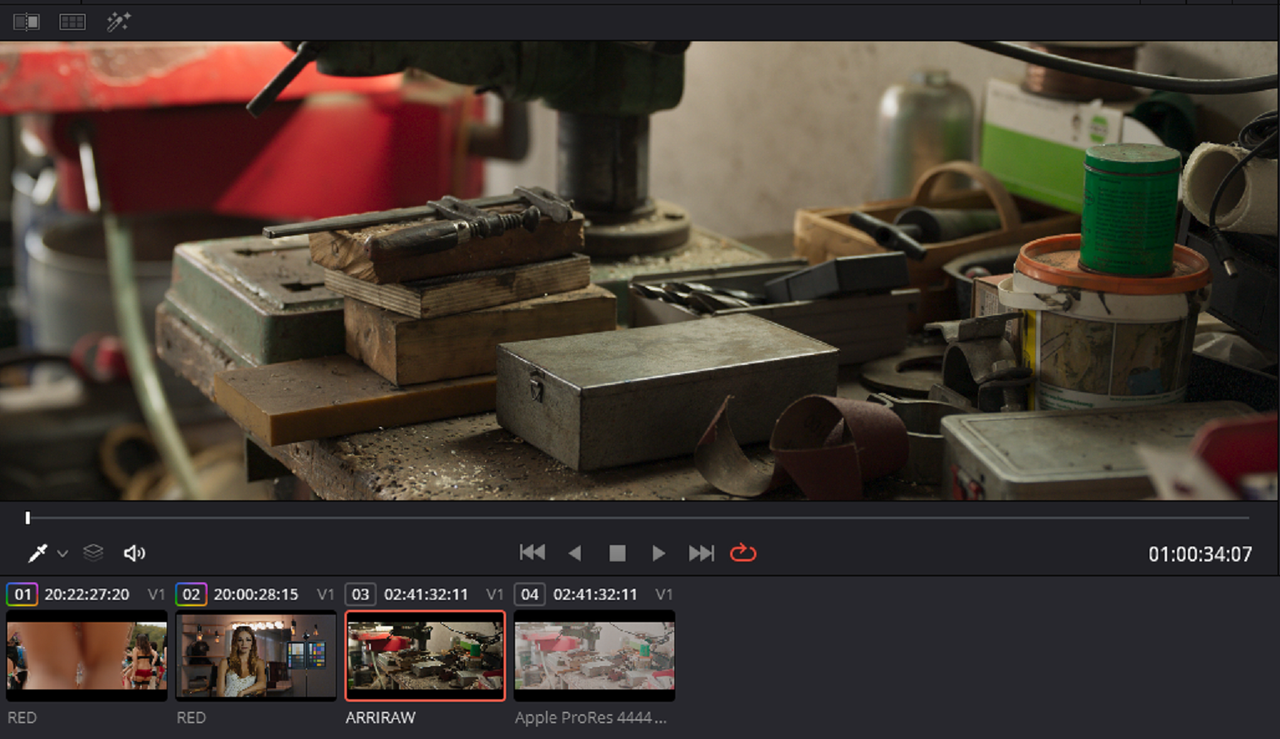Click timecode 20:00:28:15 on clip 02

click(x=256, y=594)
